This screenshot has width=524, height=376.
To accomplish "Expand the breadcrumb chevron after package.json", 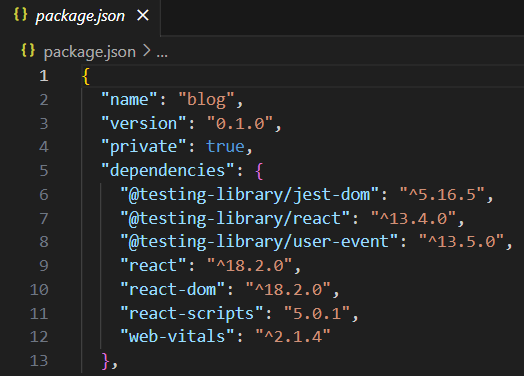I will 146,51.
